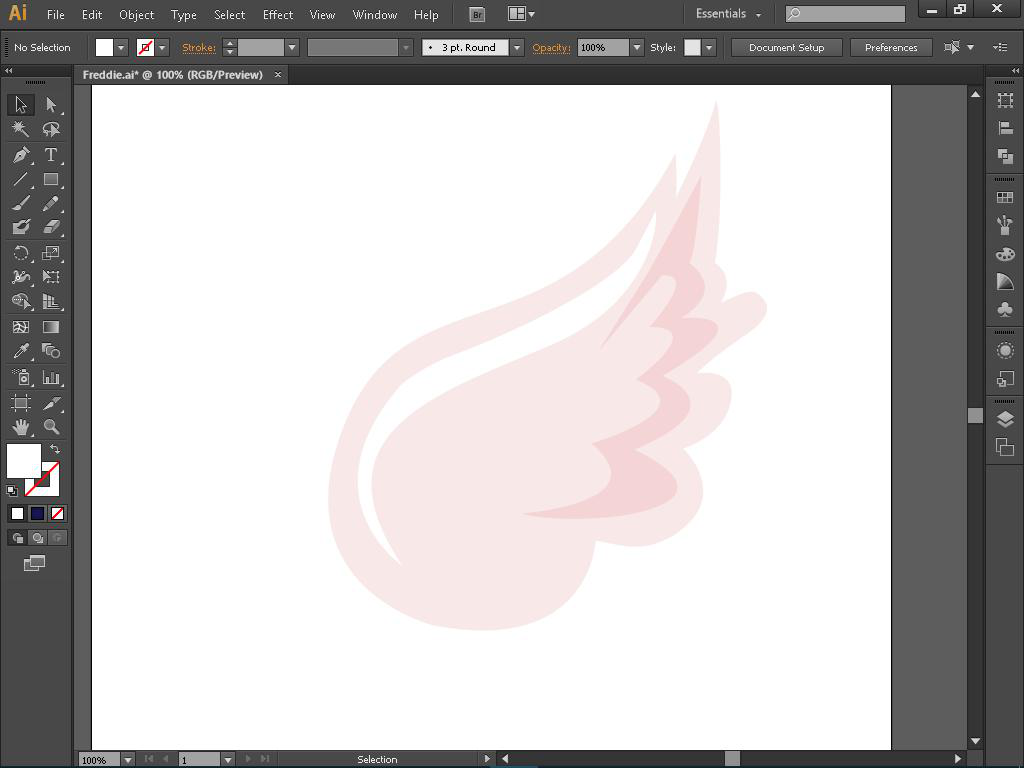Viewport: 1024px width, 768px height.
Task: Open the Essentials workspace switcher
Action: tap(729, 14)
